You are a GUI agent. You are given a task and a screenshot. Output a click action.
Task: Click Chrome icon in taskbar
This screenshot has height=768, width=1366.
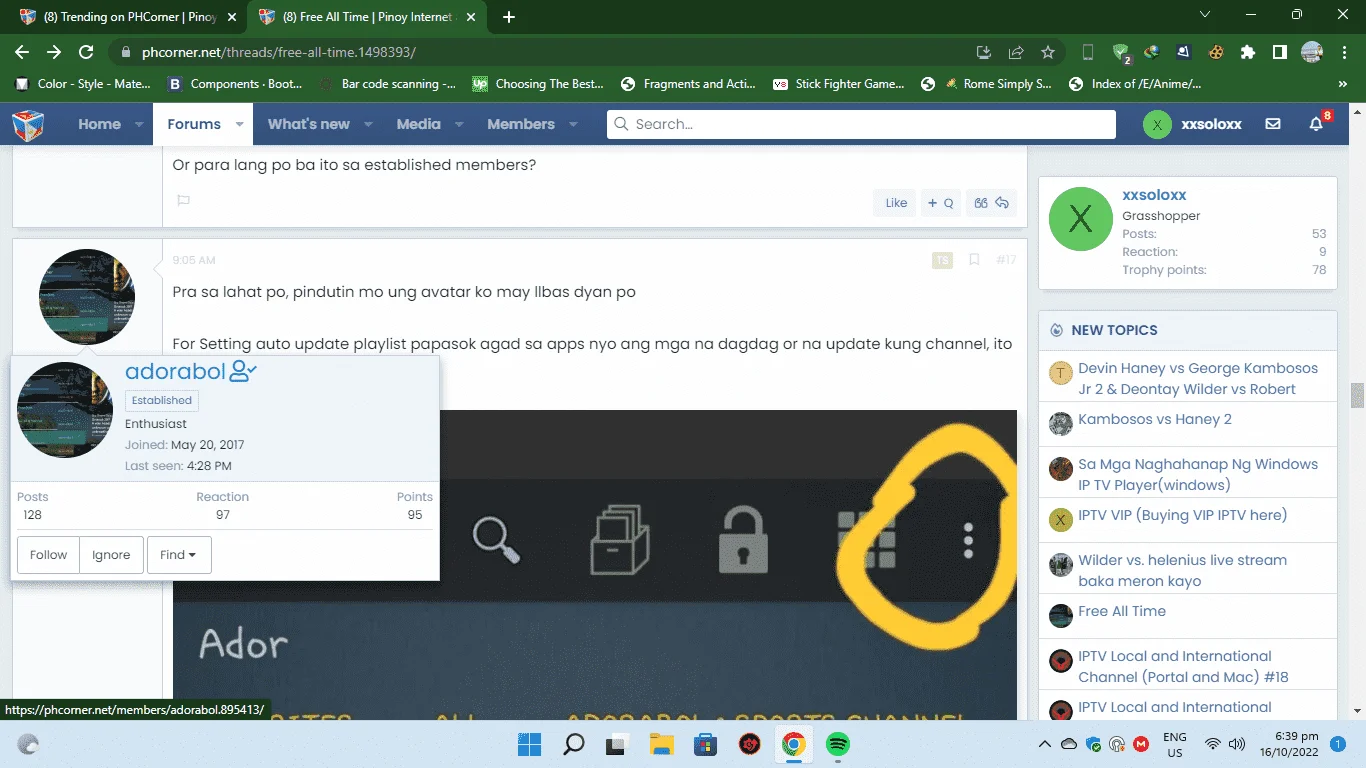794,744
